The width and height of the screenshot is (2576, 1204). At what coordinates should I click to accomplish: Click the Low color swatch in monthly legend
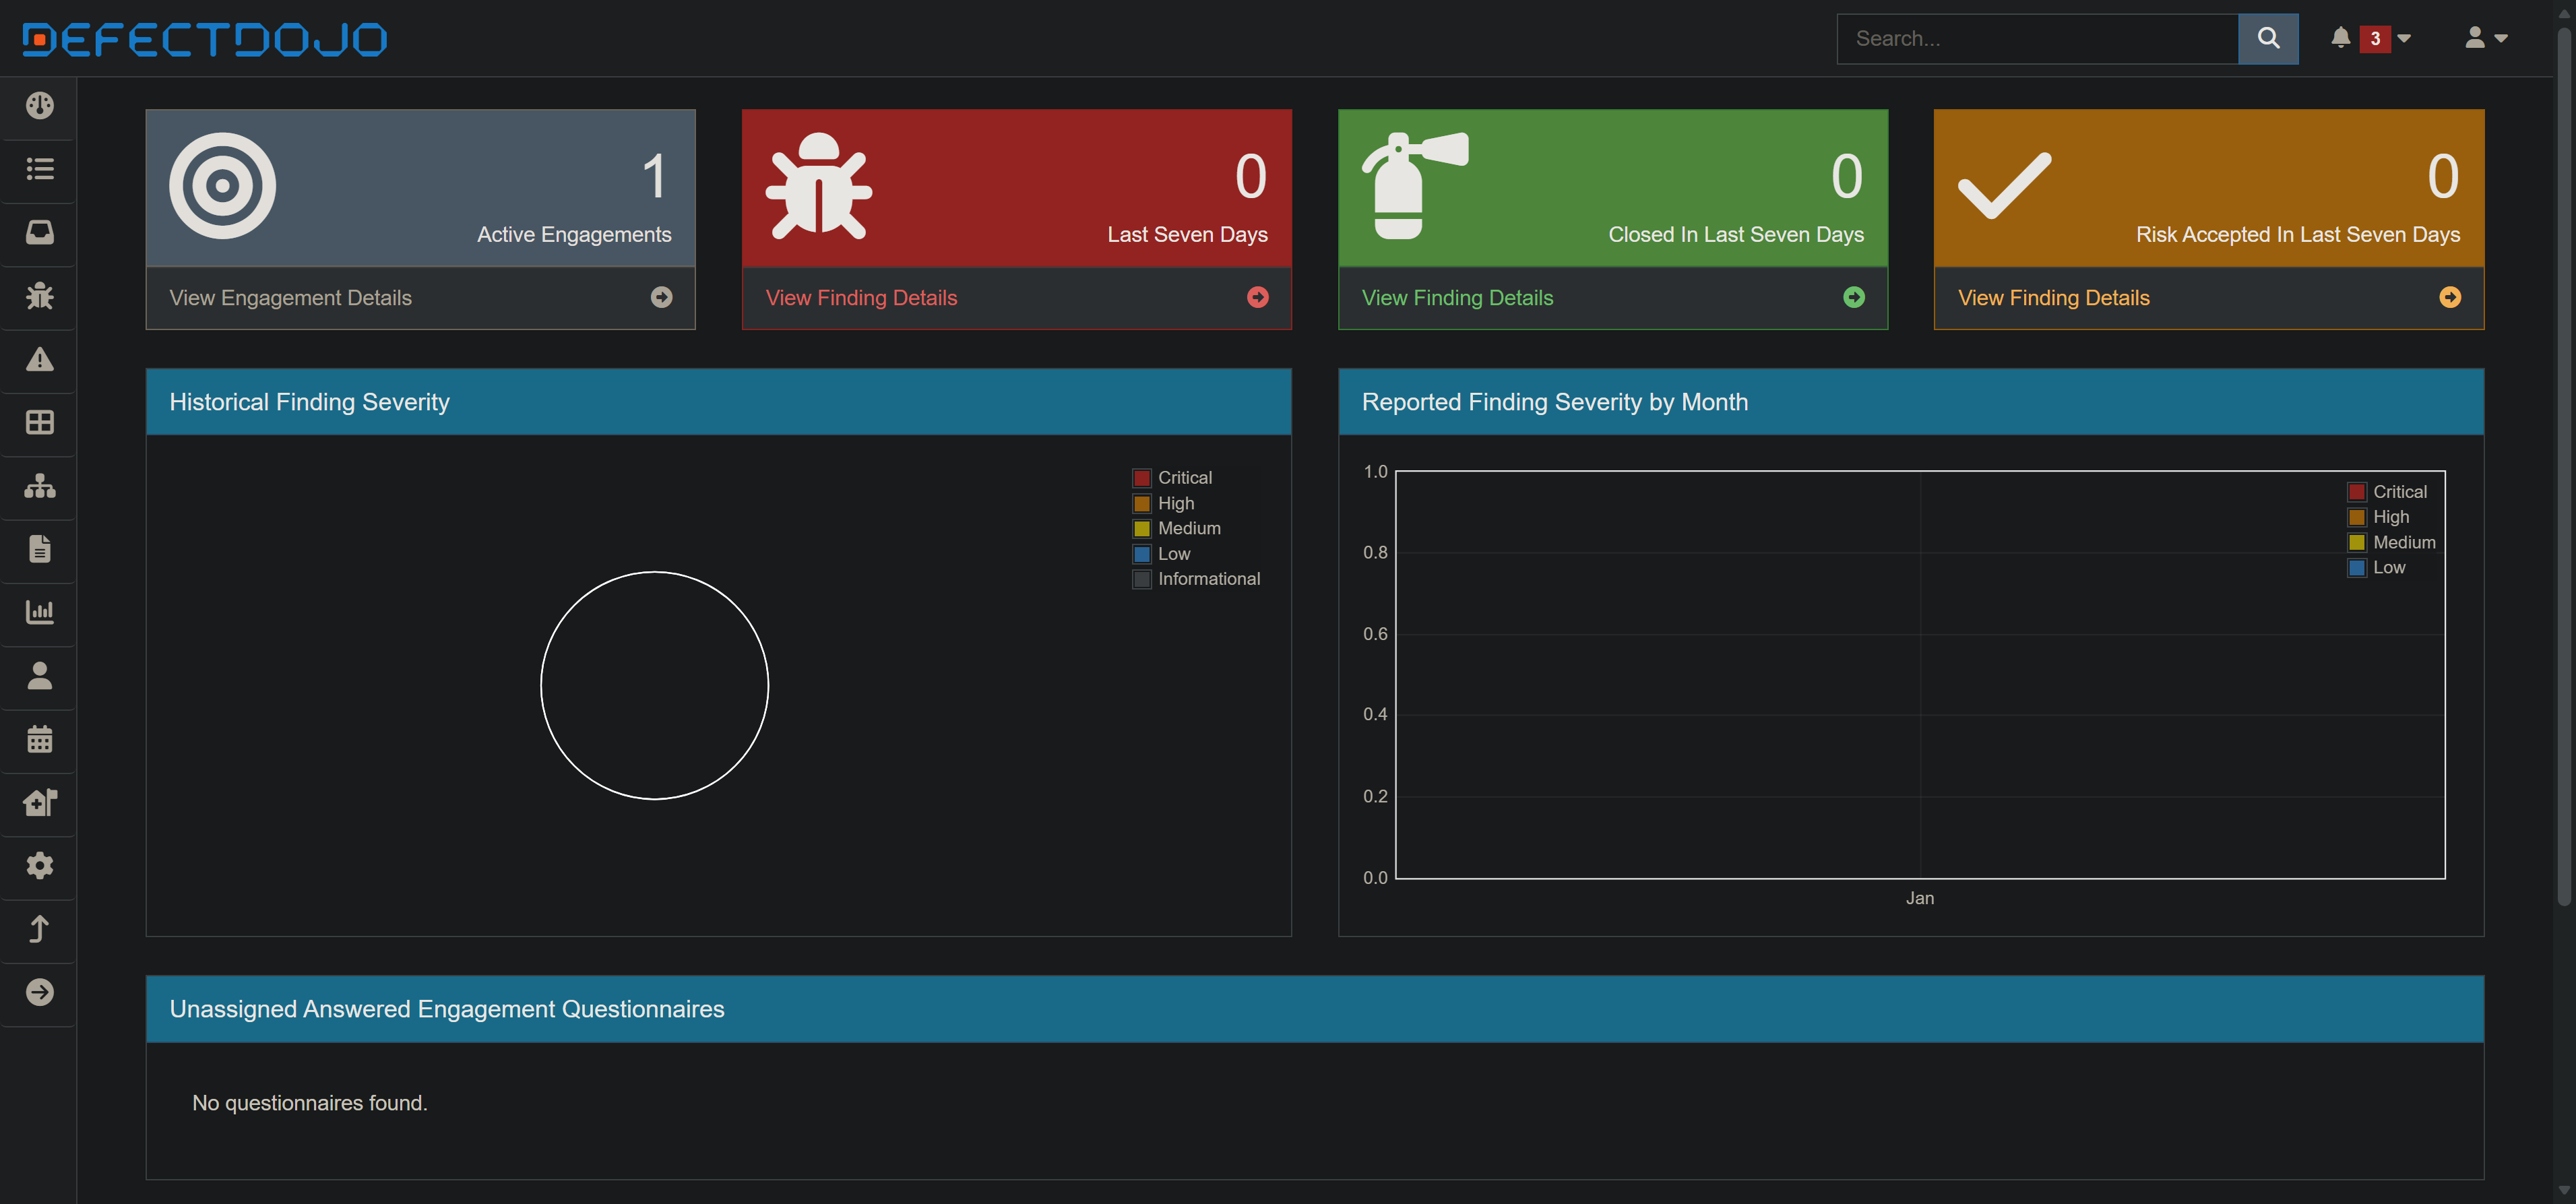2356,568
